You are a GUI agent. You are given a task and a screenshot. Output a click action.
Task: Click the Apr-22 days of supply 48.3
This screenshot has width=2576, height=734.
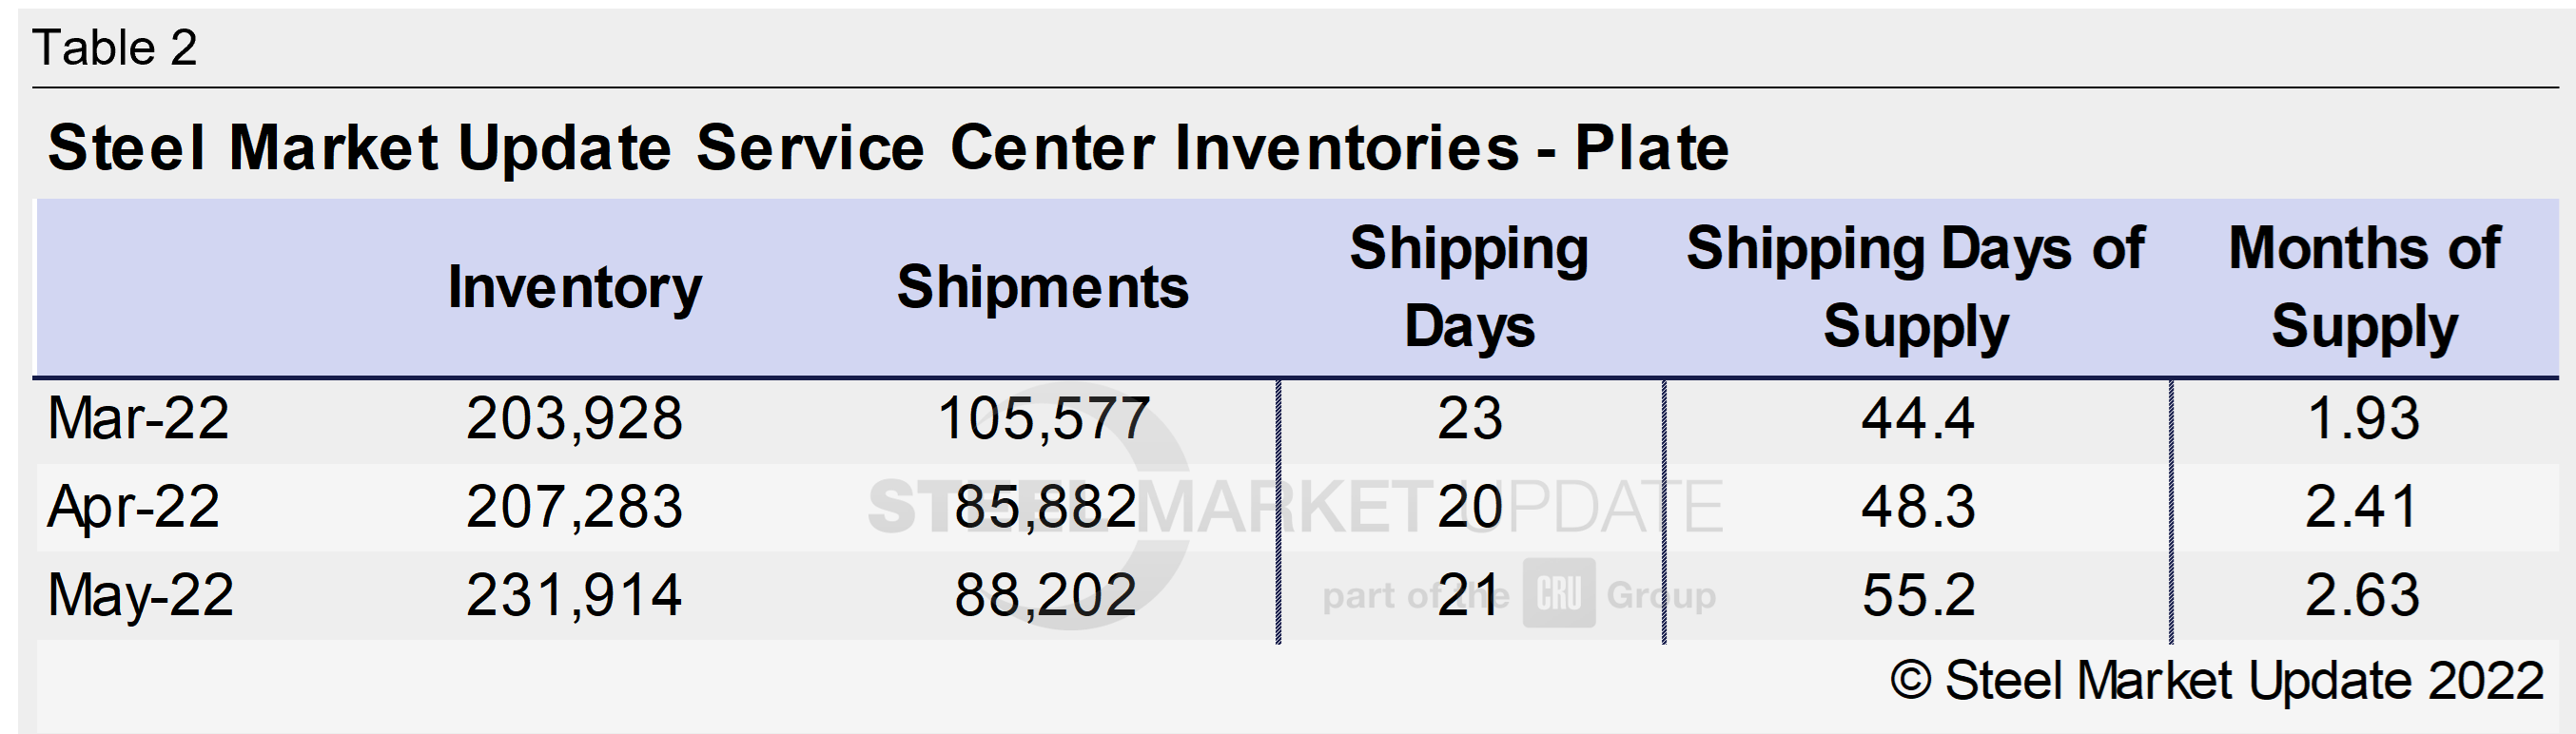click(1918, 506)
